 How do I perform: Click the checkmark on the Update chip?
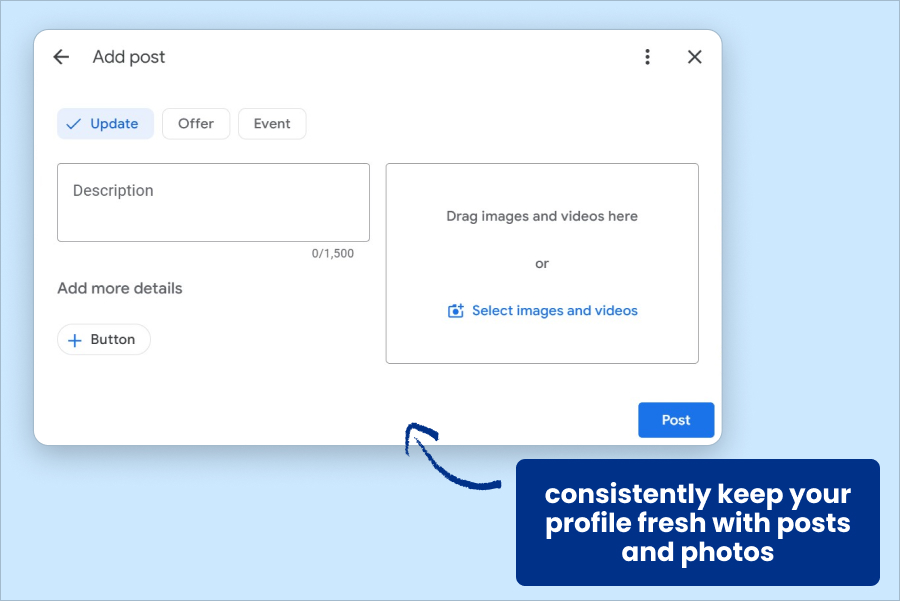pos(74,123)
